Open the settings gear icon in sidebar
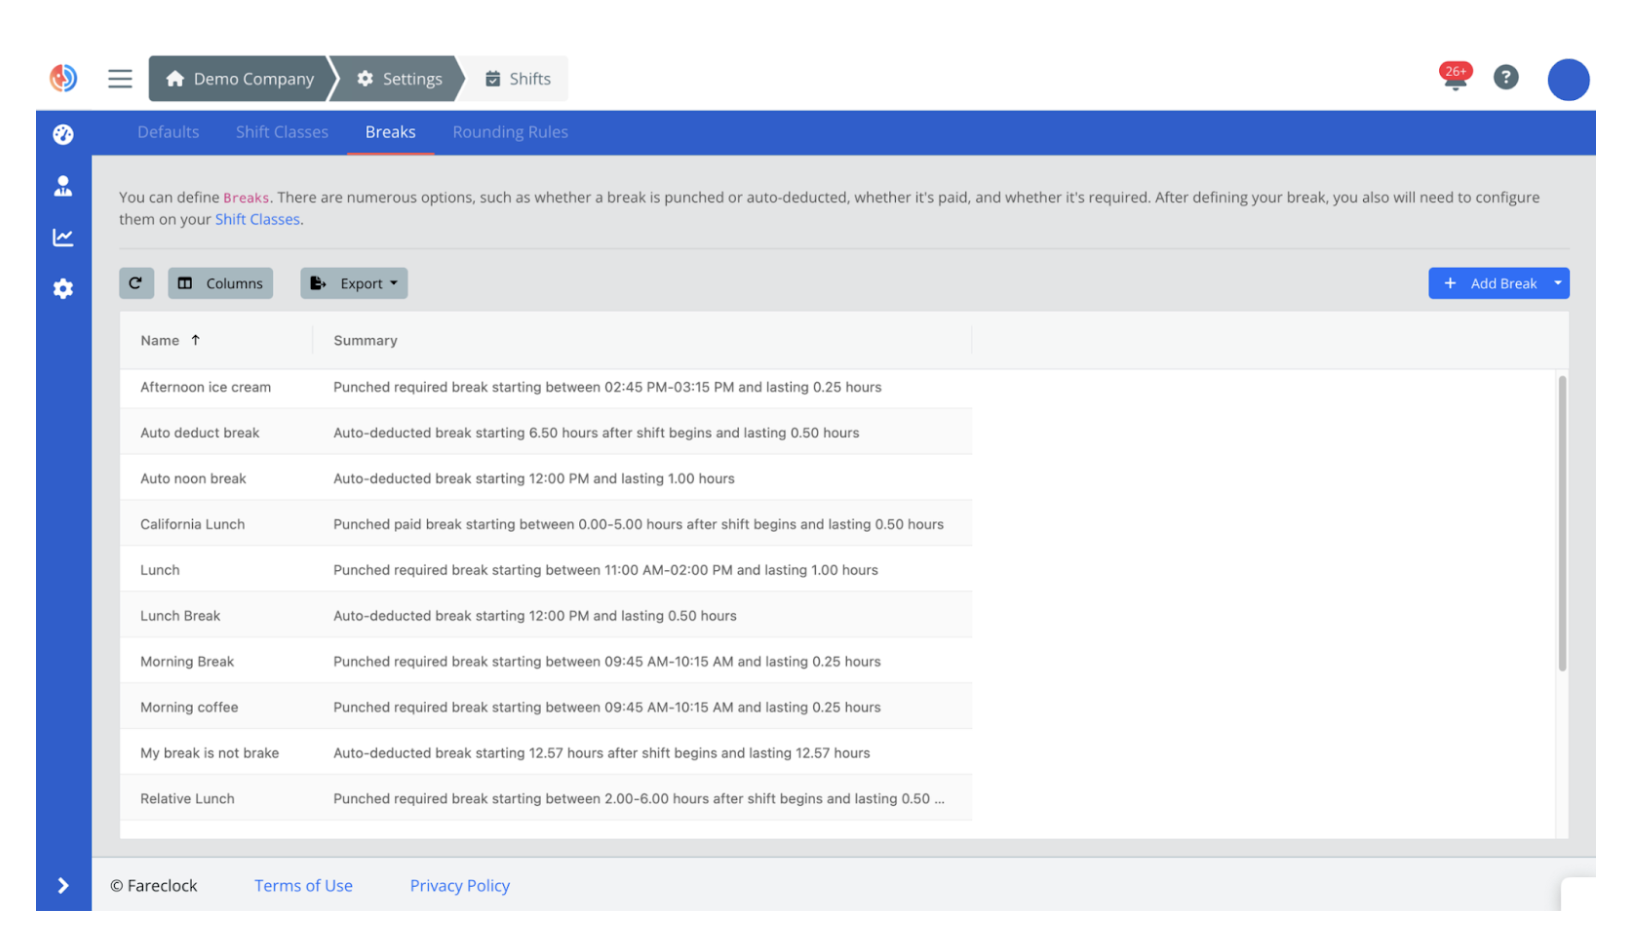The height and width of the screenshot is (940, 1642). 63,289
